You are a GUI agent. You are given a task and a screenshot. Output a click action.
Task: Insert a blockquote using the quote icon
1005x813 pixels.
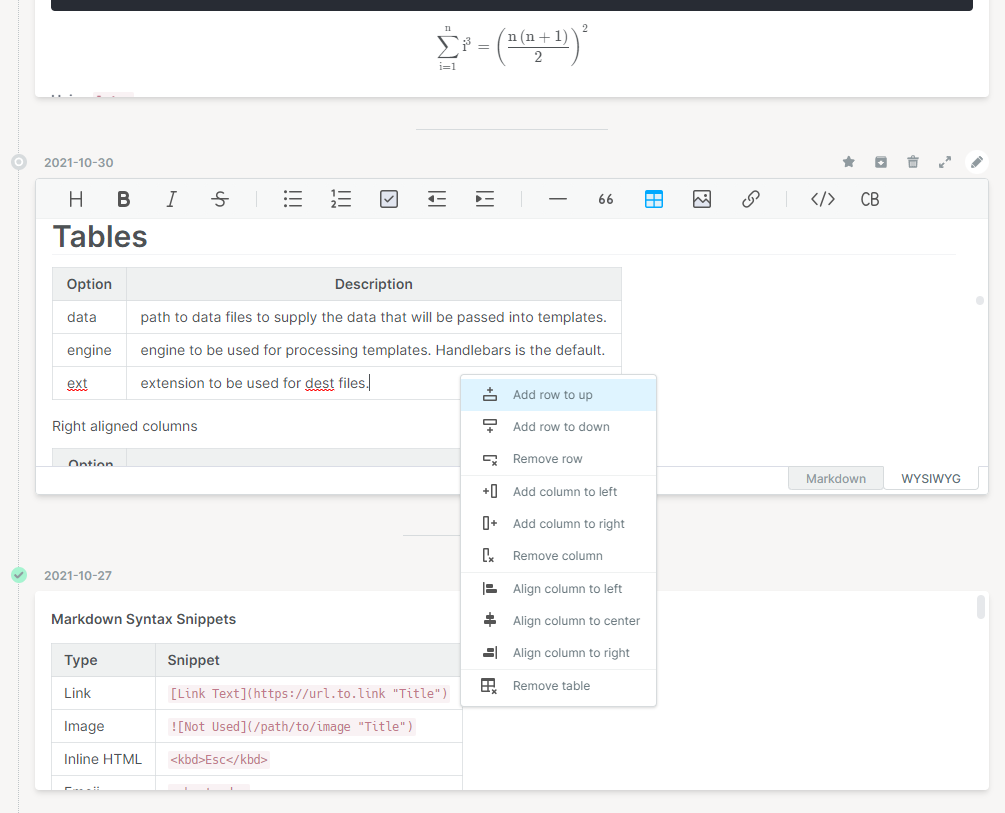pyautogui.click(x=605, y=199)
